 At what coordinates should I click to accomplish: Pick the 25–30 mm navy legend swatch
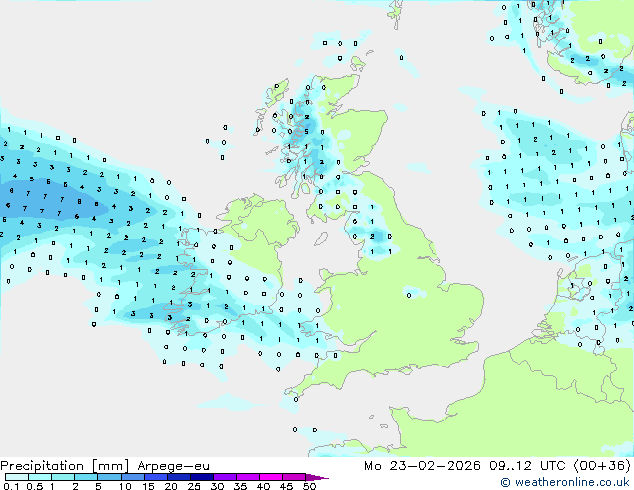[201, 477]
